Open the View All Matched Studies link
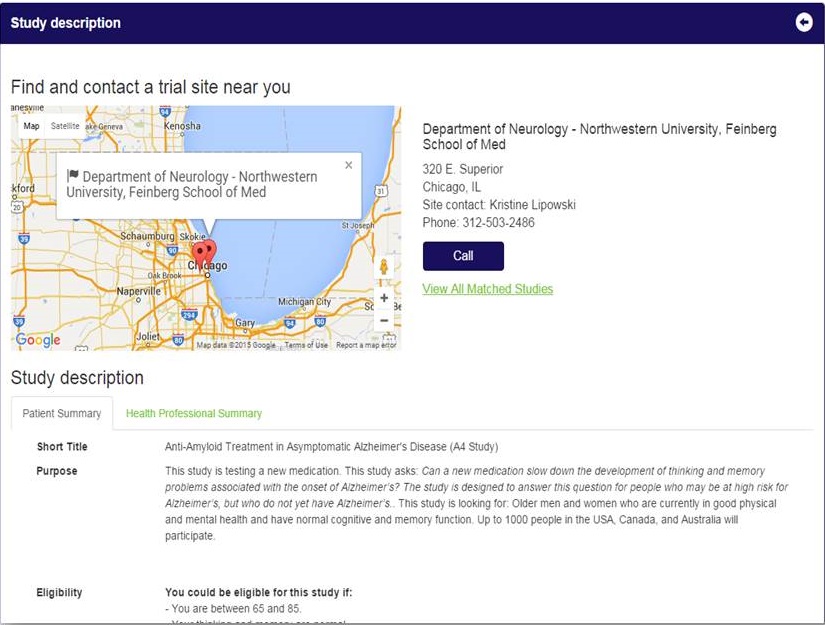Screen dimensions: 825x625 [x=487, y=289]
